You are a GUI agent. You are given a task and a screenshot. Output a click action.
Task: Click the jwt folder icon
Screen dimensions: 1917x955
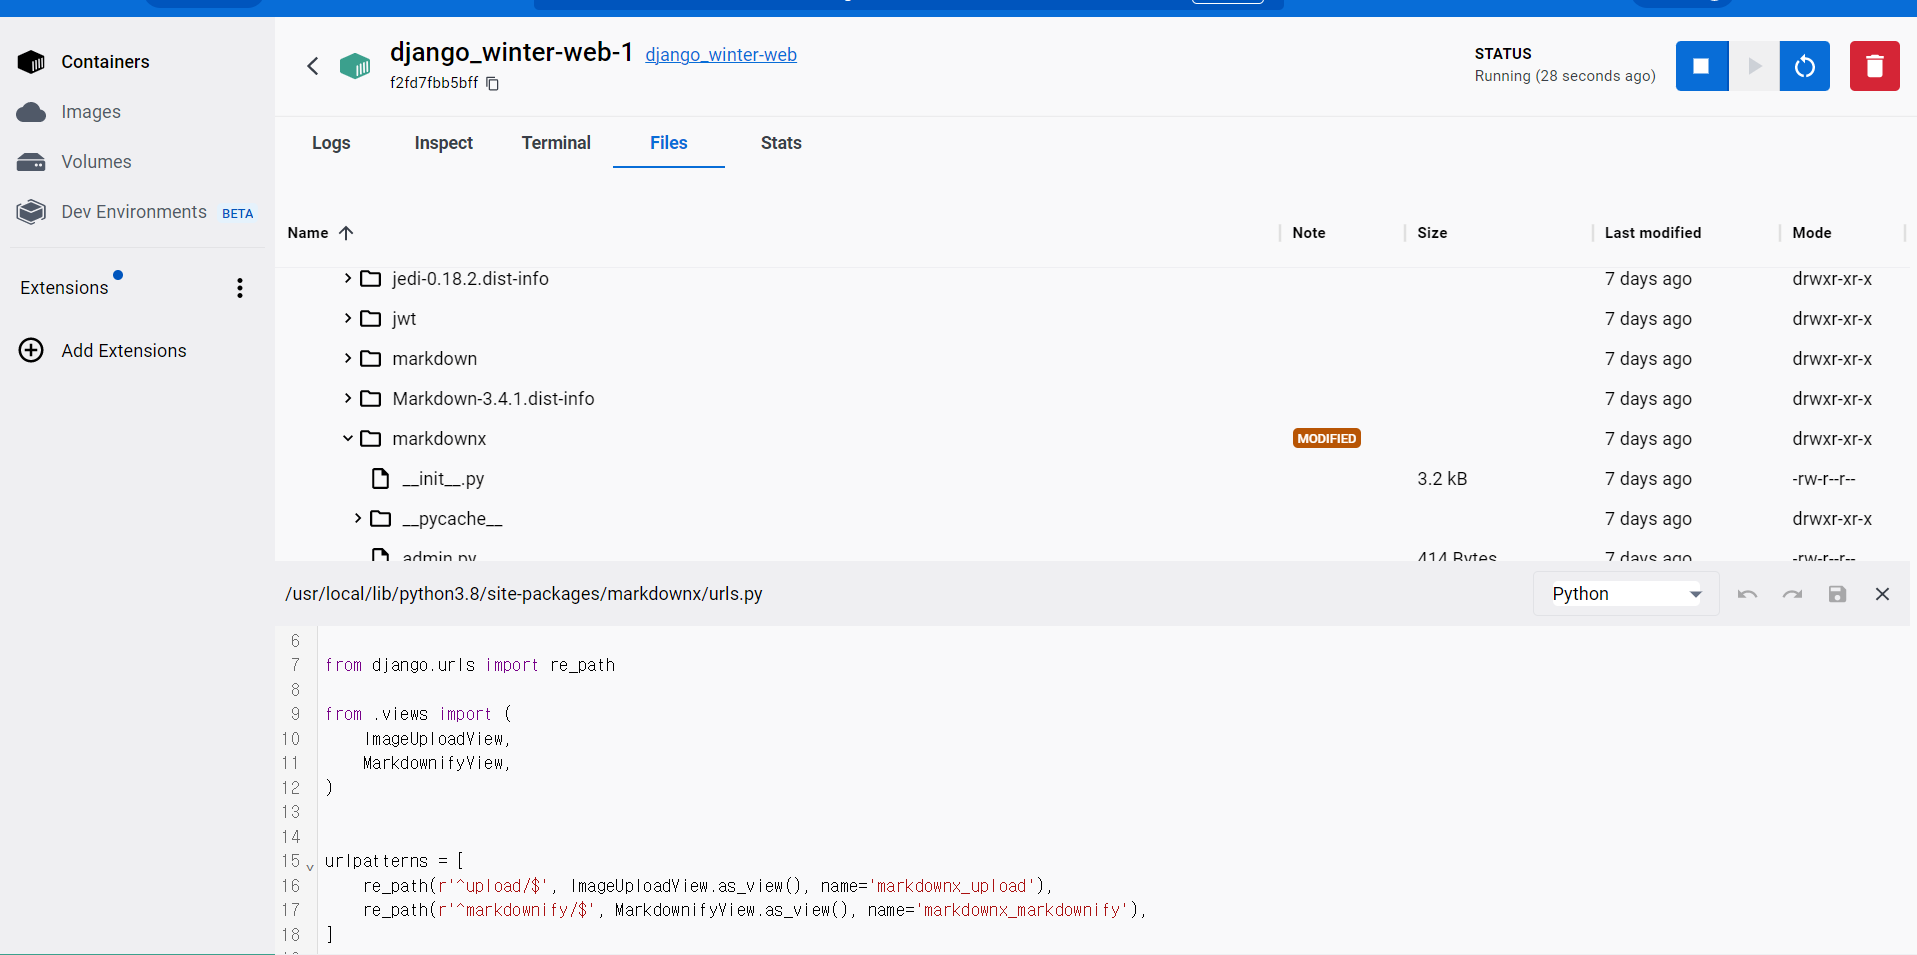pyautogui.click(x=371, y=319)
